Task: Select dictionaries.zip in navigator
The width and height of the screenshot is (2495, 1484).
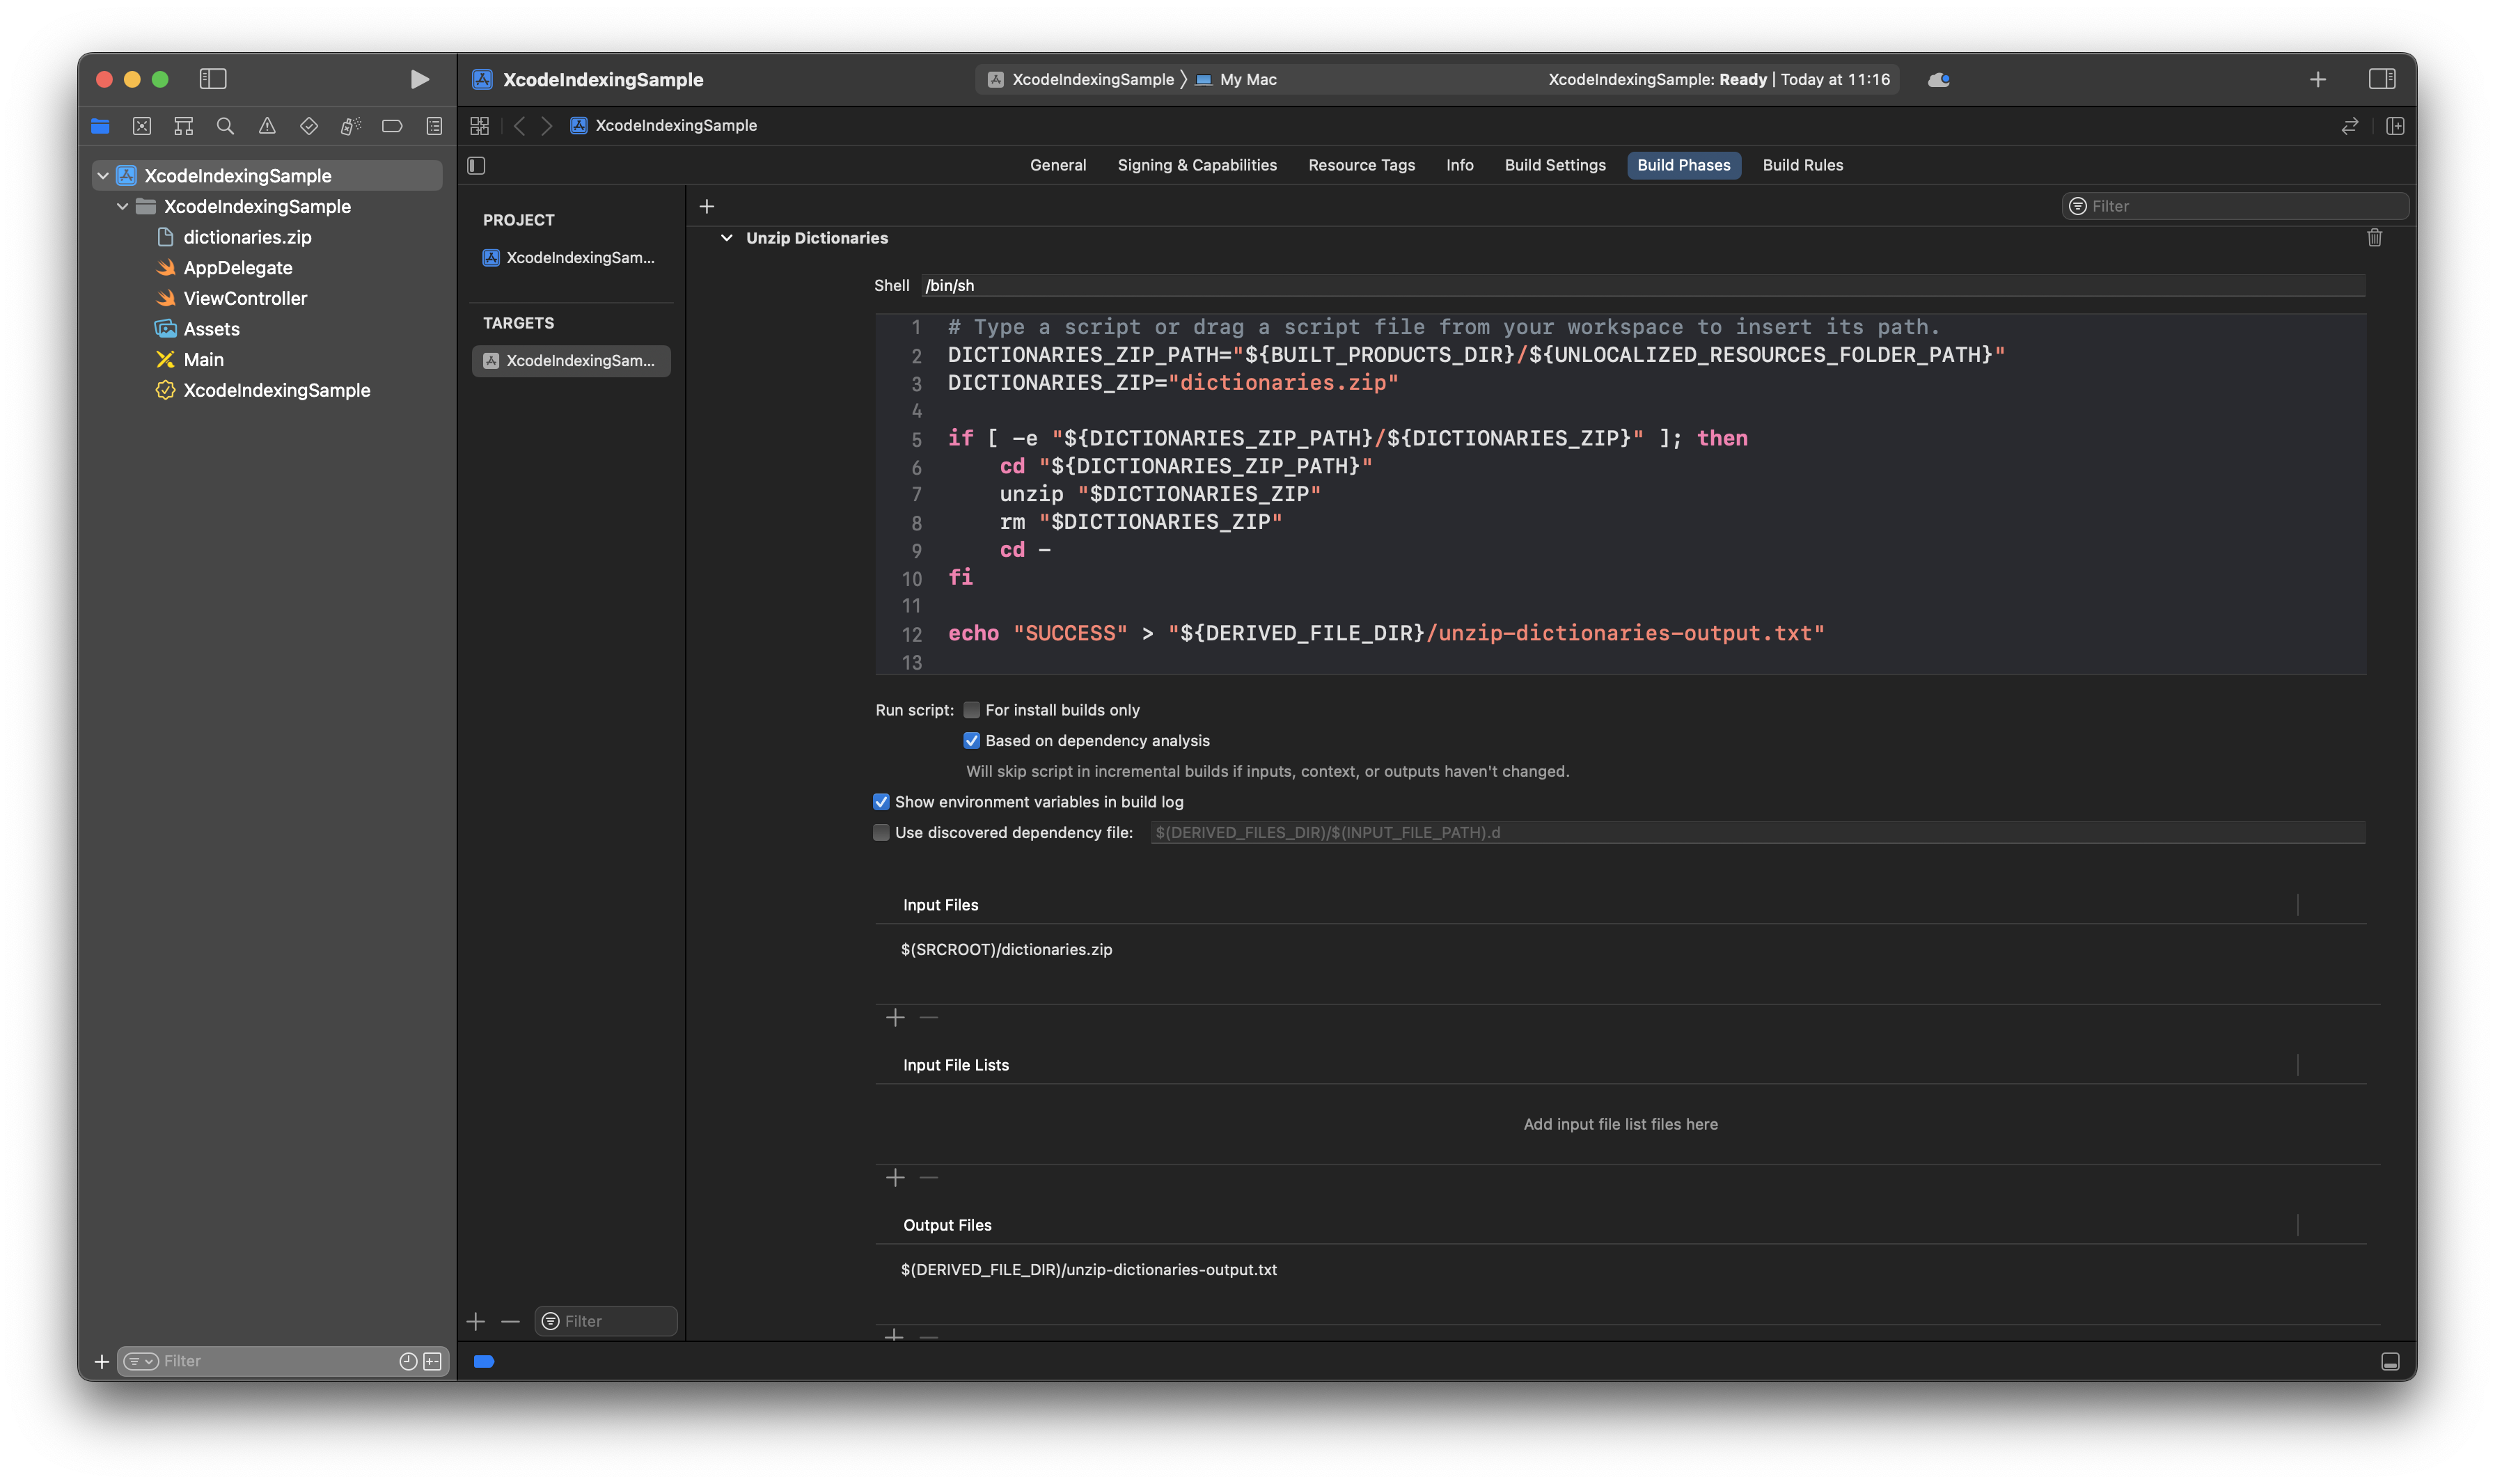Action: pos(247,237)
